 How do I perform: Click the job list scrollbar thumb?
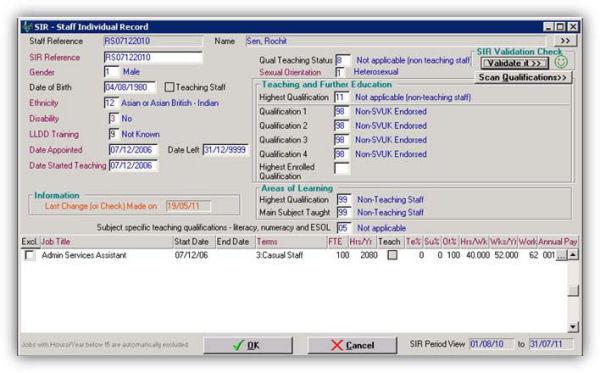coord(573,291)
